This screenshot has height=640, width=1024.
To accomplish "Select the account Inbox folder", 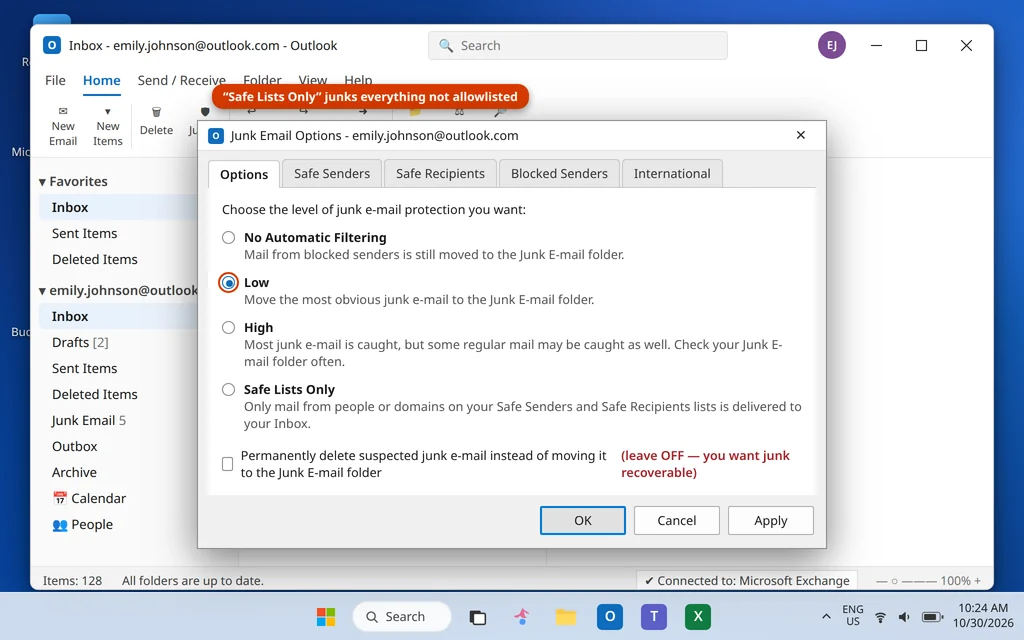I will tap(118, 317).
